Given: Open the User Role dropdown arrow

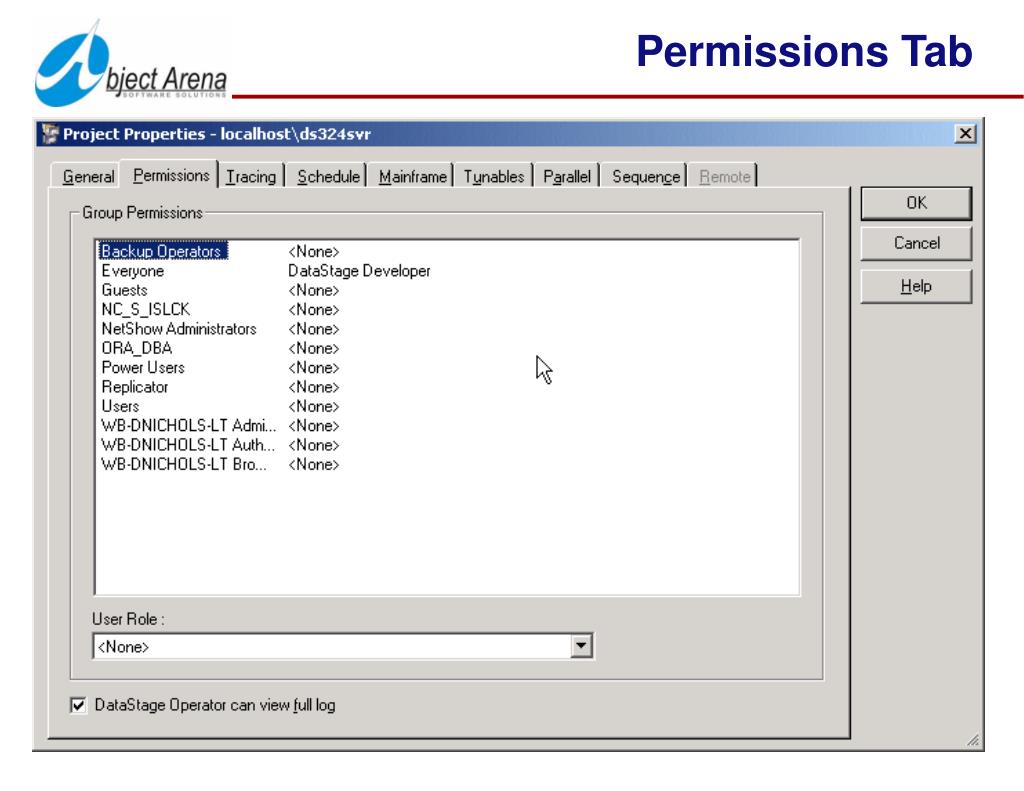Looking at the screenshot, I should (581, 647).
